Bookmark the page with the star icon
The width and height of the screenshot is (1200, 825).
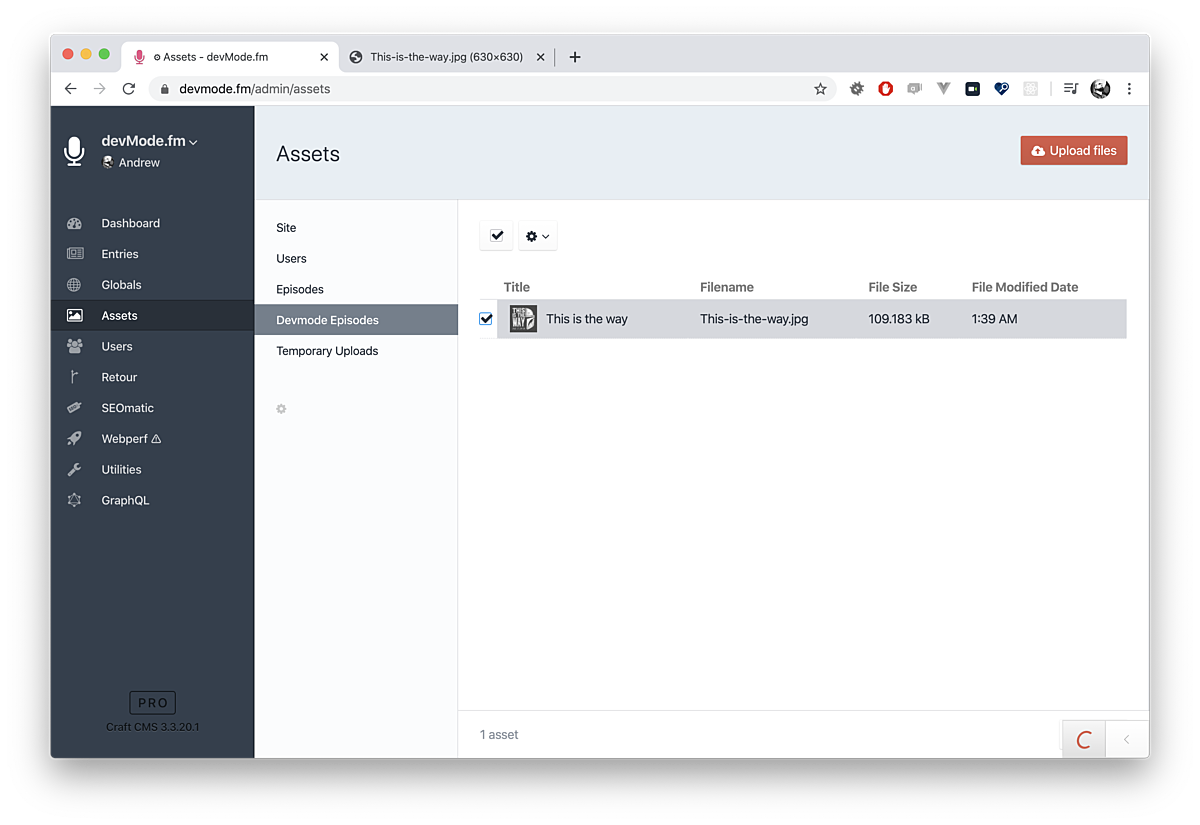pyautogui.click(x=820, y=88)
